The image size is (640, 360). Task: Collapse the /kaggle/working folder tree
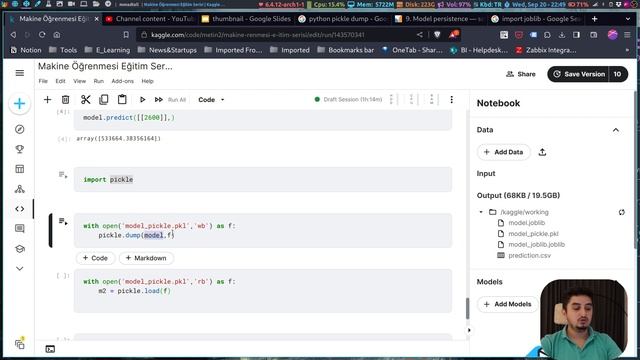coord(481,212)
